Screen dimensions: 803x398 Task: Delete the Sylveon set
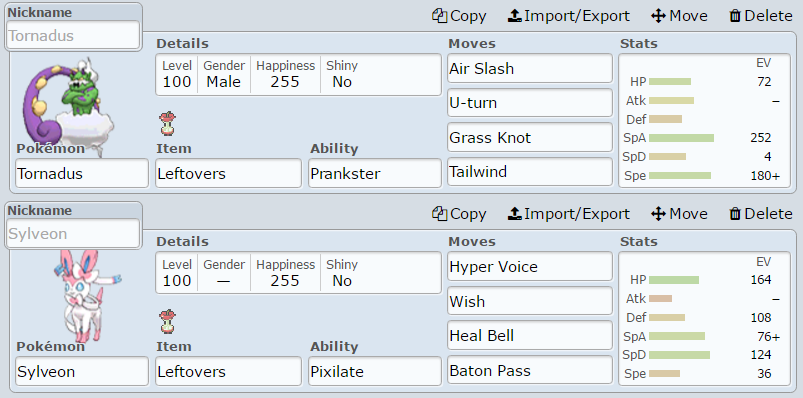point(760,214)
